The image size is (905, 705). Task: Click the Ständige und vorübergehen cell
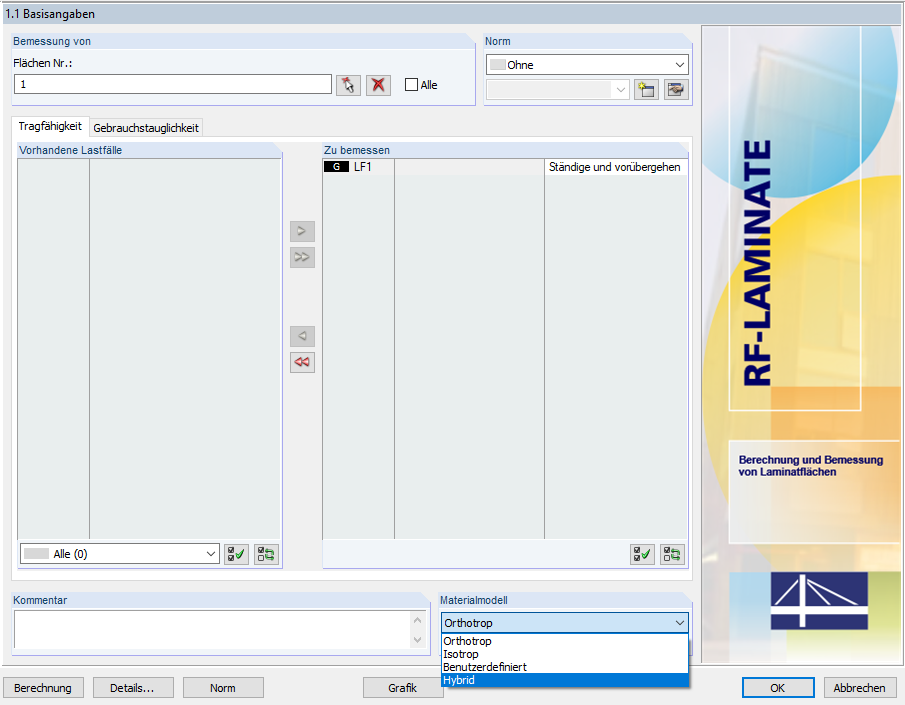tap(615, 167)
